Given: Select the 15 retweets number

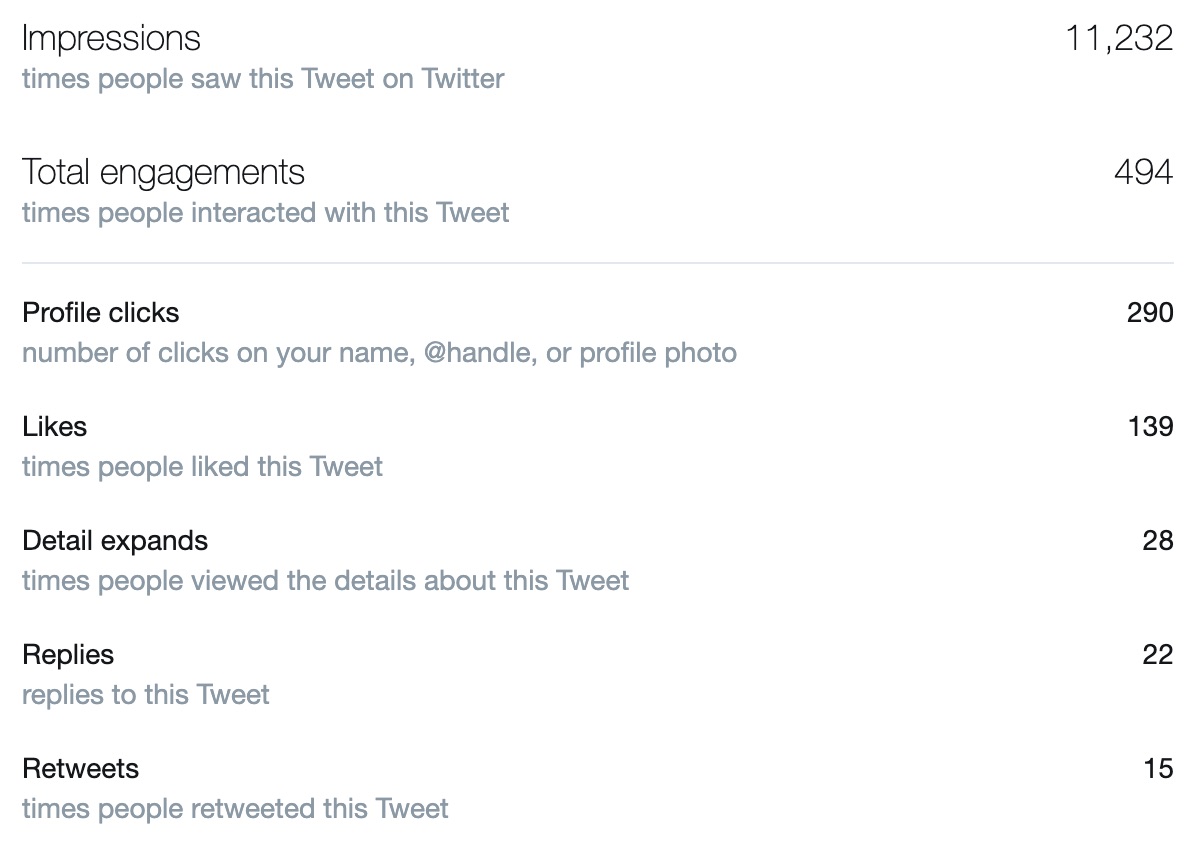Looking at the screenshot, I should 1158,768.
